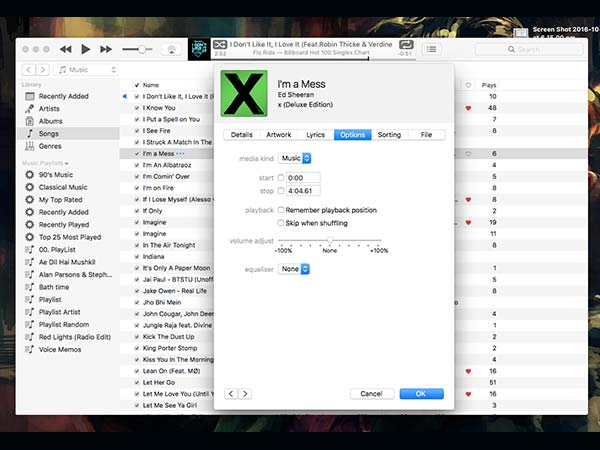
Task: Switch to the File tab
Action: [x=426, y=135]
